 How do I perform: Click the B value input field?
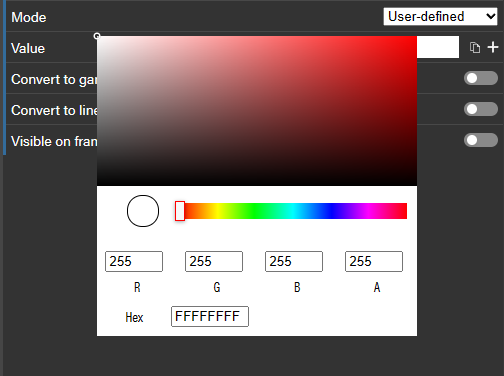point(294,261)
